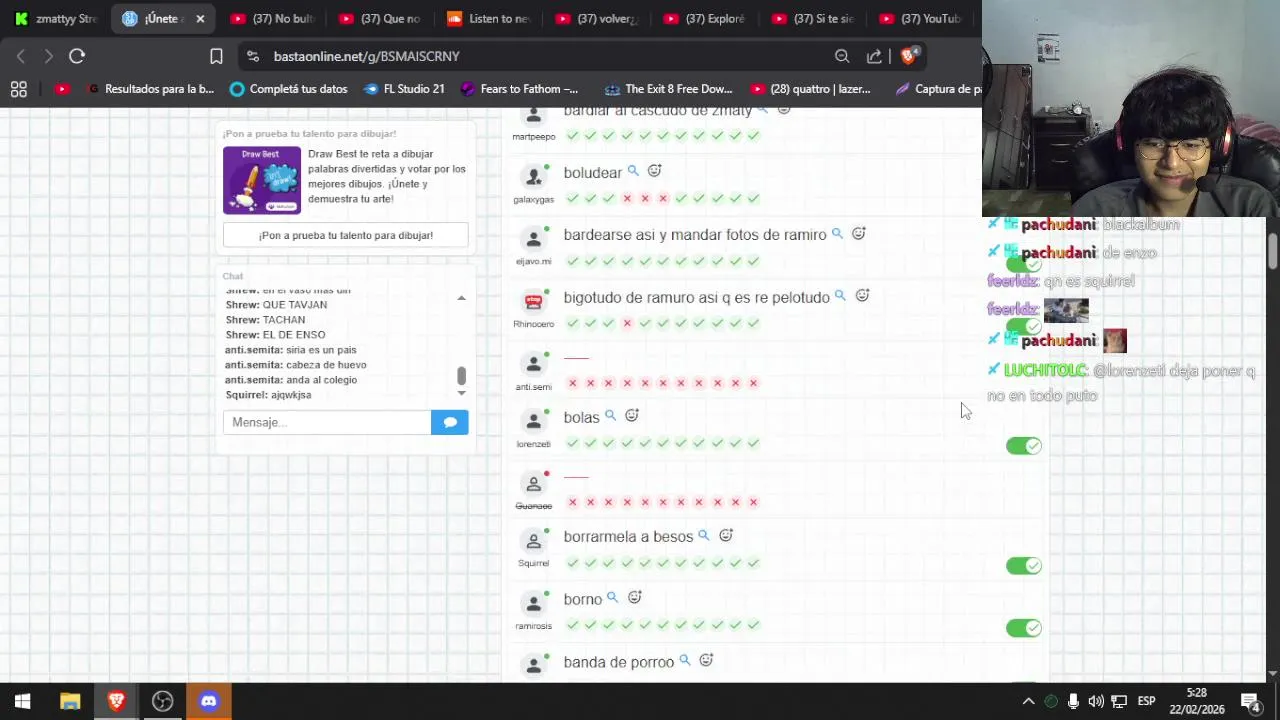Send chat message with blue button
This screenshot has width=1280, height=720.
[x=450, y=422]
